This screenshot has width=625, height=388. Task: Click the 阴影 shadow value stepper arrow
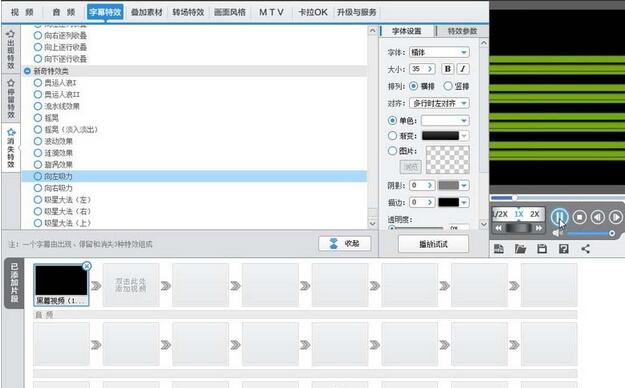430,185
